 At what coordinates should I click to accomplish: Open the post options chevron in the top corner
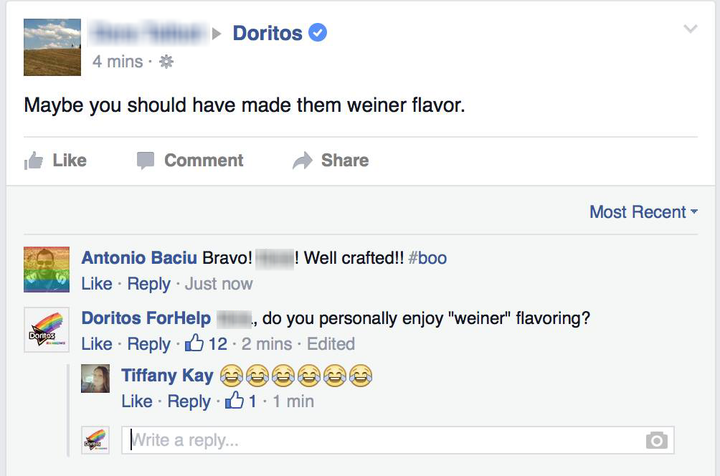[x=690, y=29]
